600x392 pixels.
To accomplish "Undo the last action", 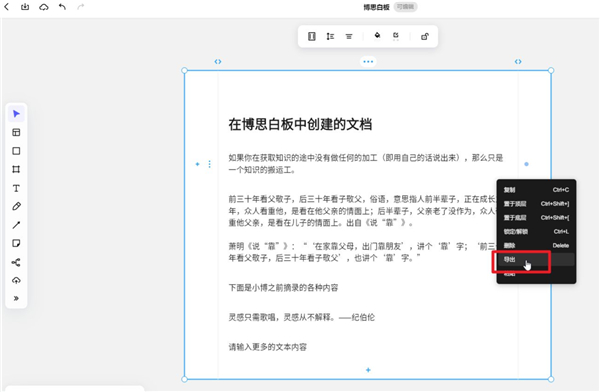I will (62, 7).
